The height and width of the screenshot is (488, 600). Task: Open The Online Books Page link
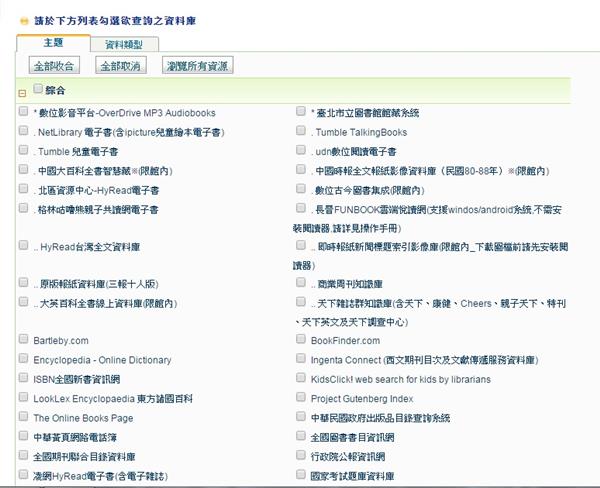coord(83,417)
